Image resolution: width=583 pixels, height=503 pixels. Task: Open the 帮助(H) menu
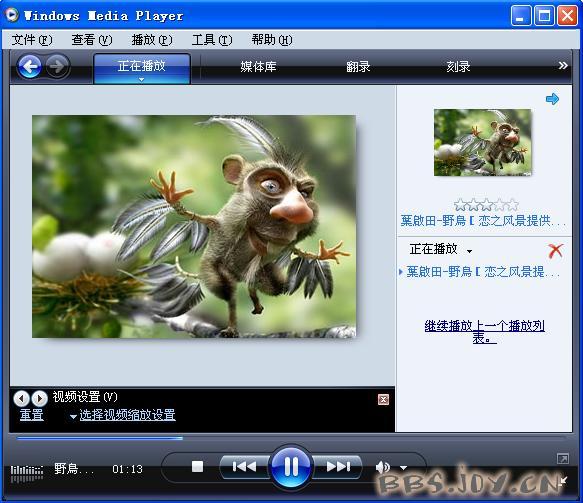tap(272, 39)
